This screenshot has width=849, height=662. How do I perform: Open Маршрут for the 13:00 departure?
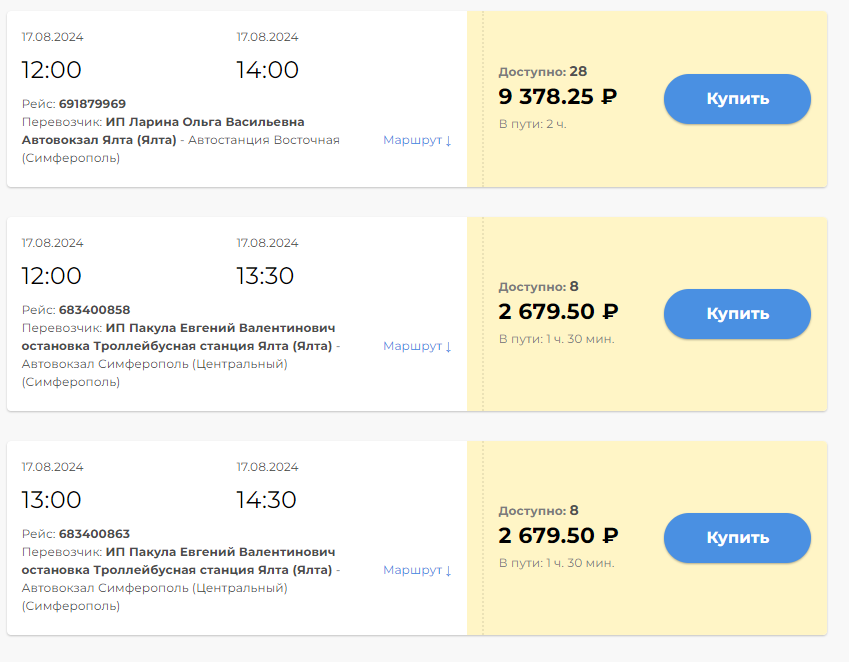point(417,571)
